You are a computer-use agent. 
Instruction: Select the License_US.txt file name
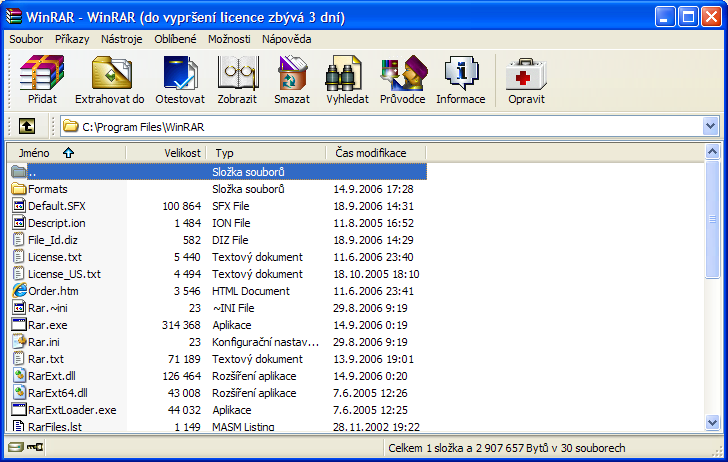click(x=64, y=274)
